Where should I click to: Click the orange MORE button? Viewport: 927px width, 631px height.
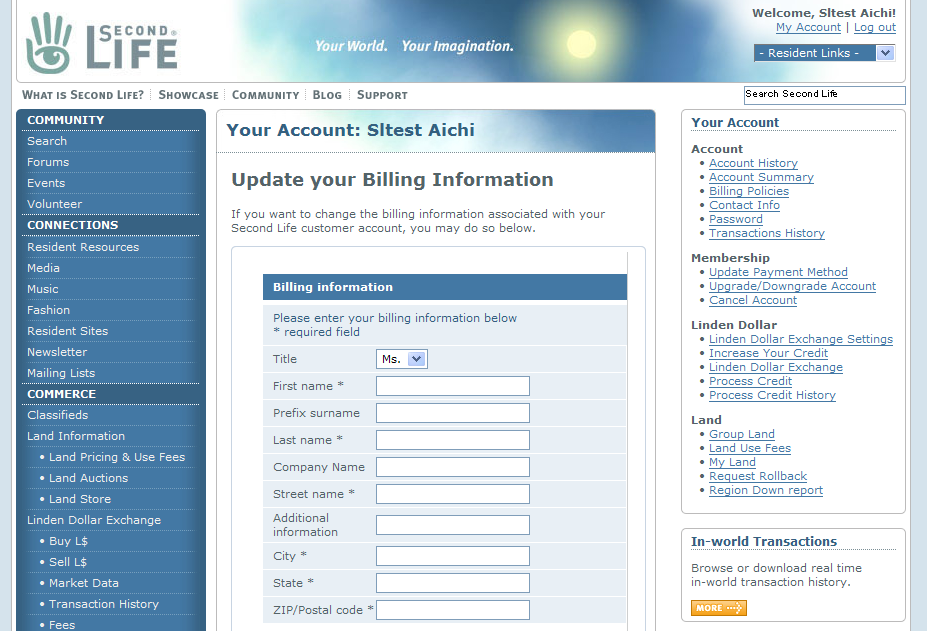718,608
